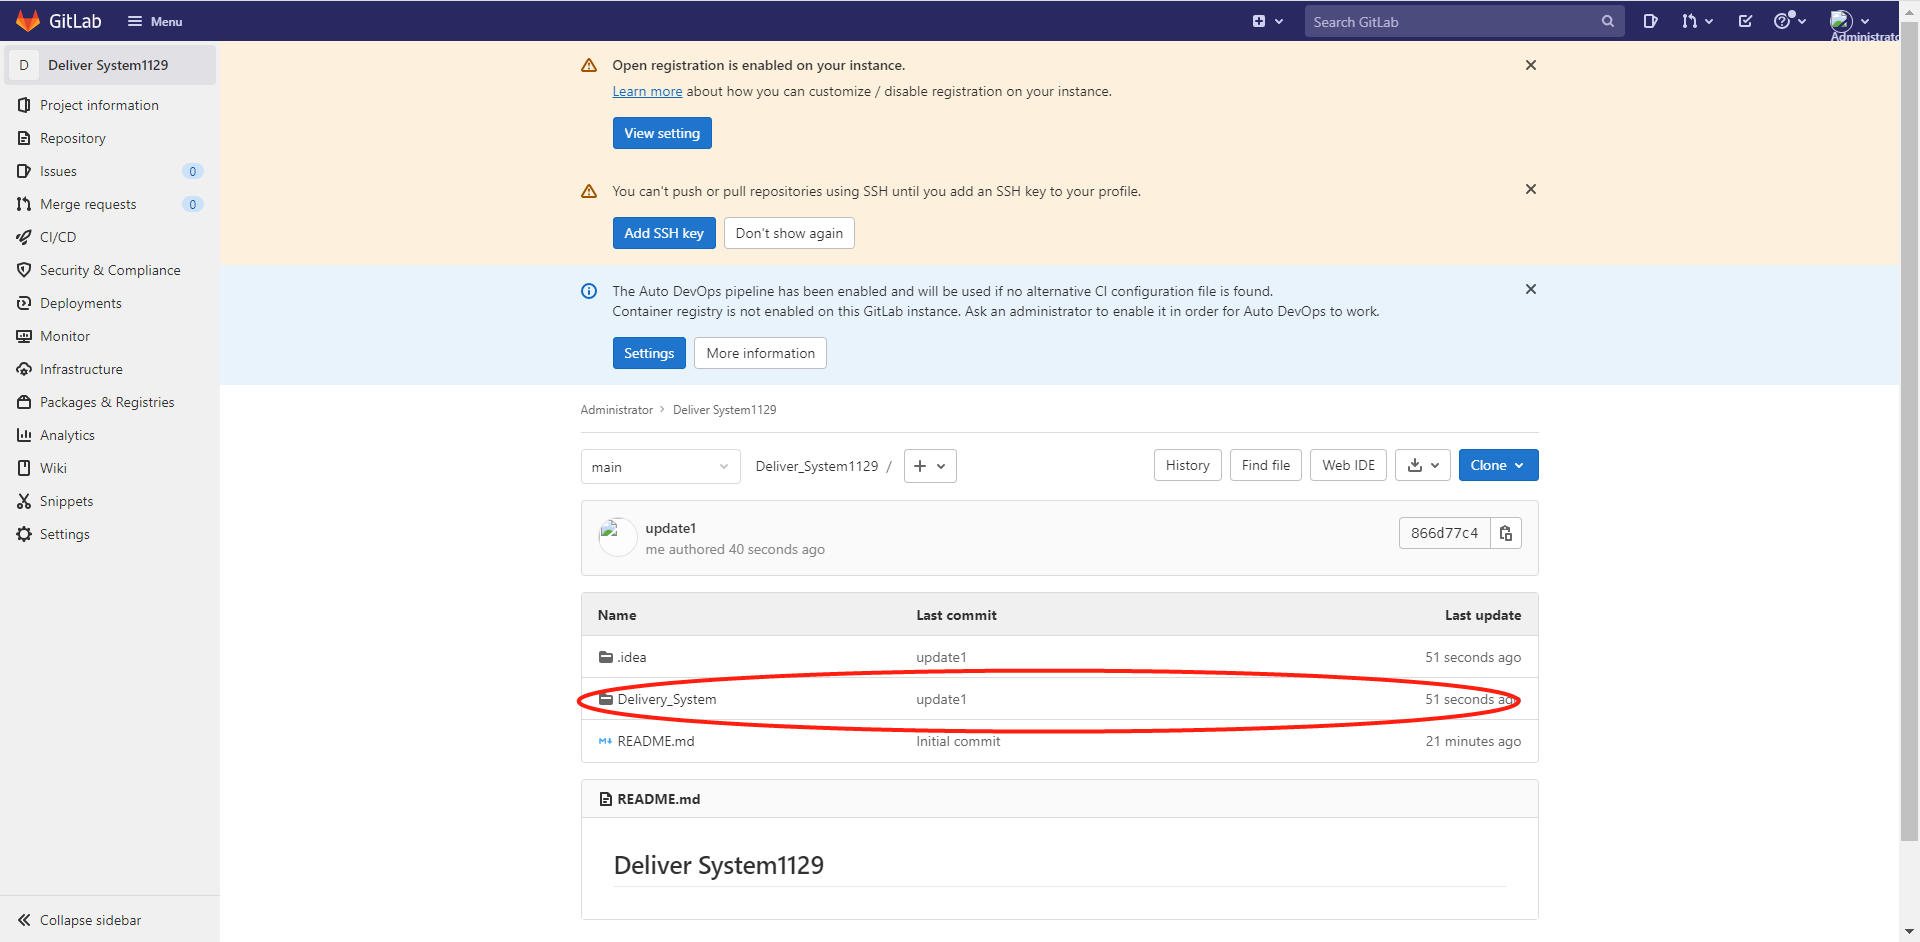Open commit hash 866d77c4
The height and width of the screenshot is (942, 1920).
coord(1444,533)
